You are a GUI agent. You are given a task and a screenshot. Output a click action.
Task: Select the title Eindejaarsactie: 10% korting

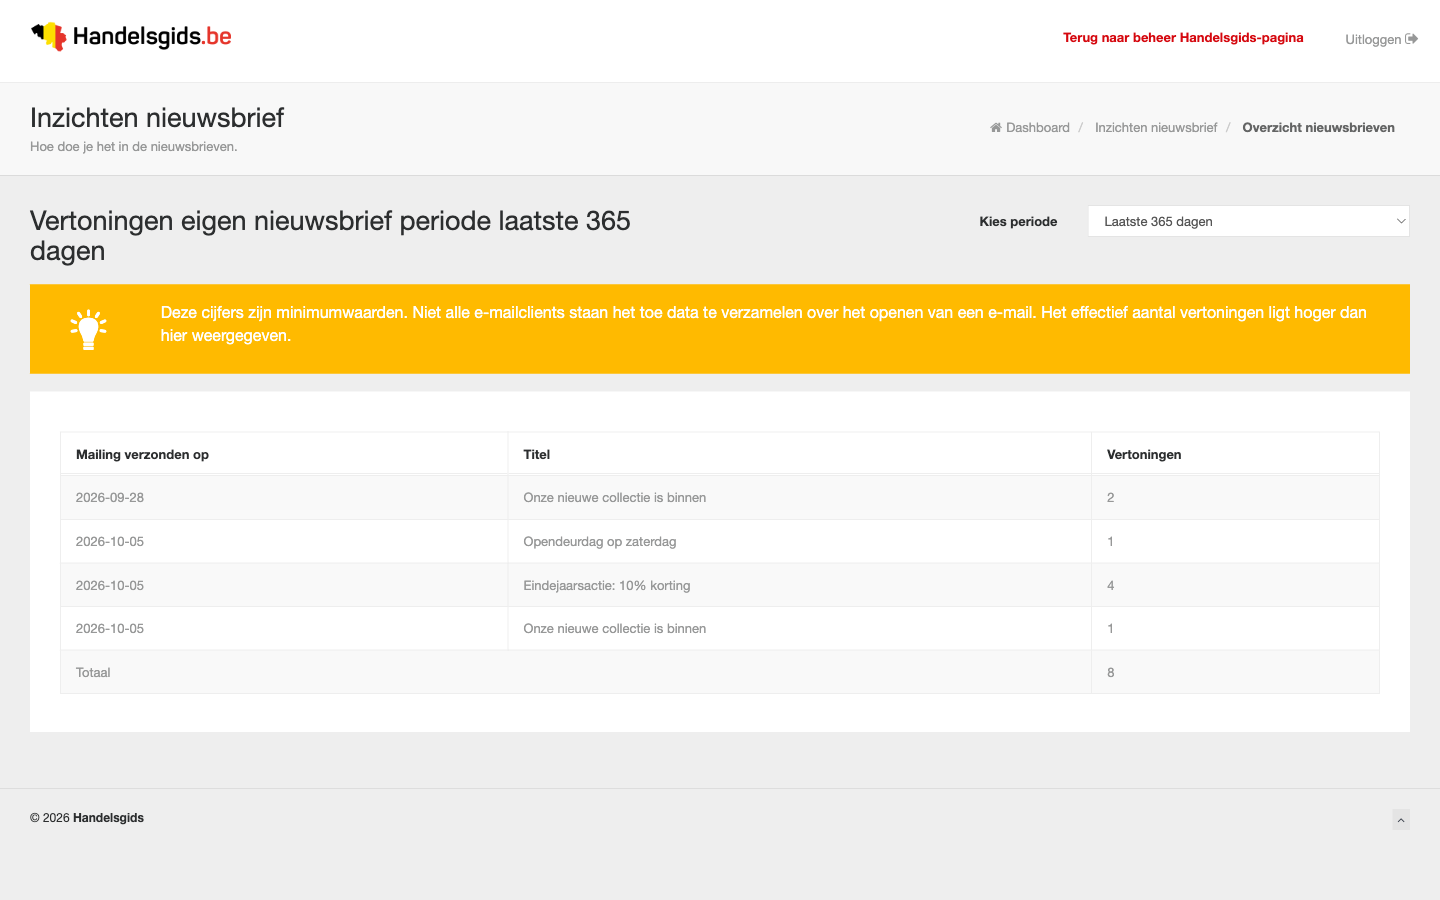tap(607, 585)
